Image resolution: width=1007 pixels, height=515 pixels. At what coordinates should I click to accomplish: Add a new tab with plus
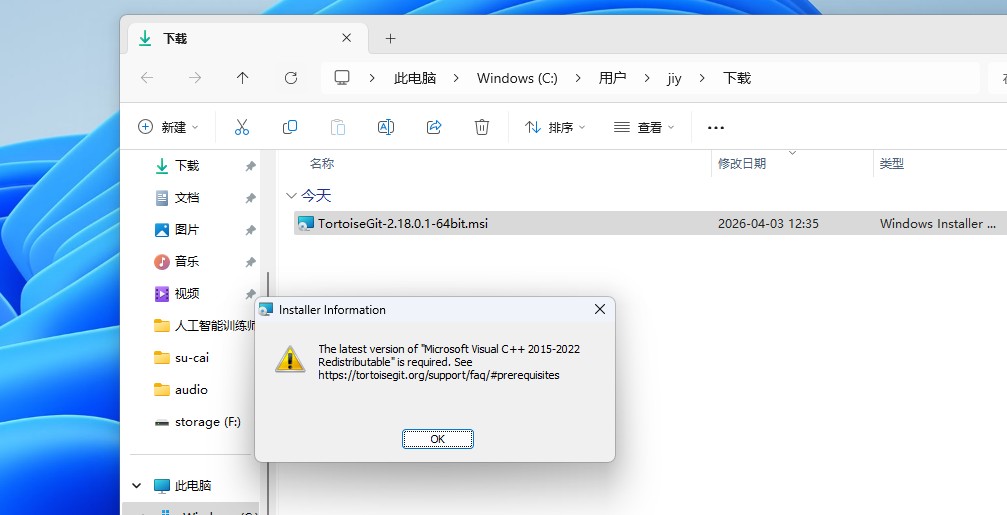click(390, 39)
